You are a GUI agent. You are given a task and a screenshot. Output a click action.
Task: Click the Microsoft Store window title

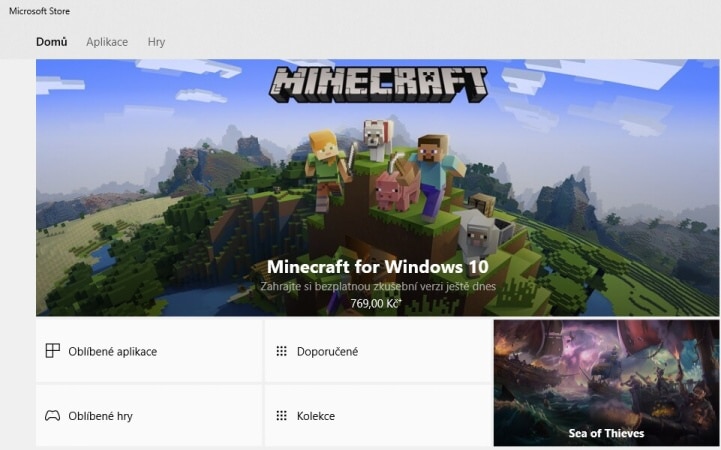point(40,11)
